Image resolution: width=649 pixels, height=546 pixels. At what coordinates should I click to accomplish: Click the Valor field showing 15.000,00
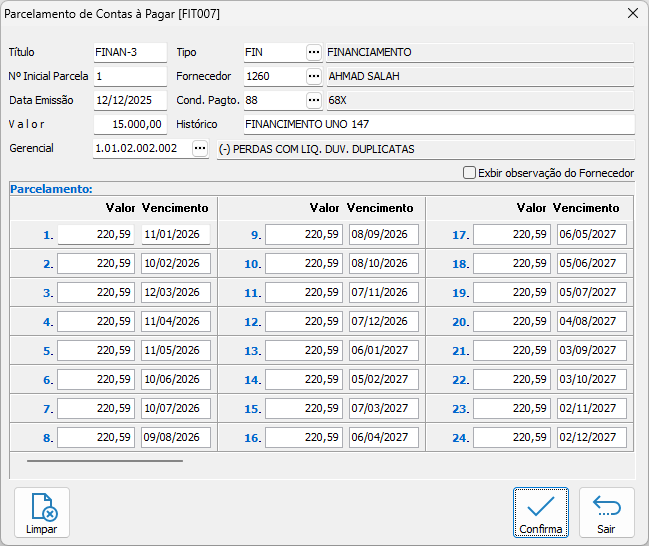[129, 124]
